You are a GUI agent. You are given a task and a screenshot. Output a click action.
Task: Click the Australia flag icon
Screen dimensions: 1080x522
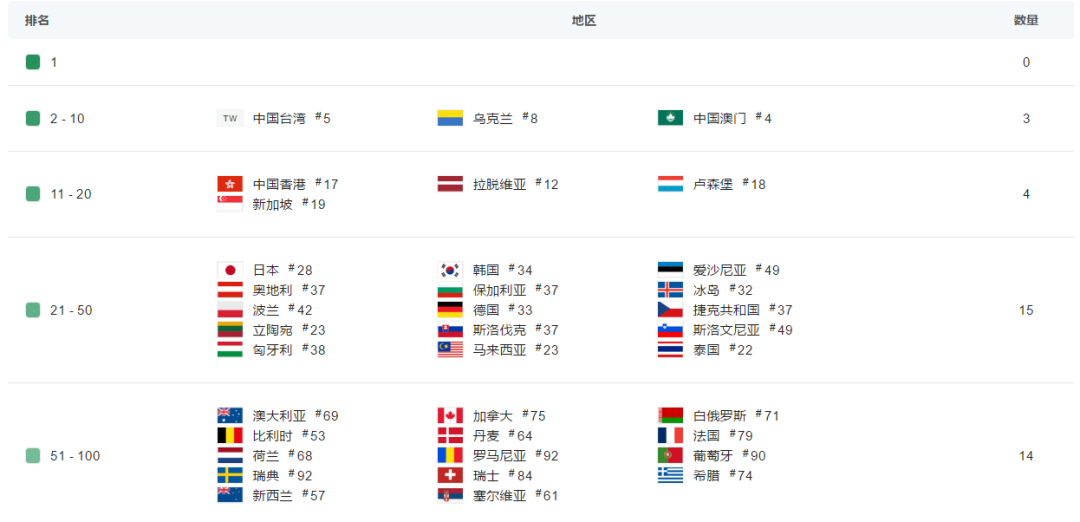coord(229,416)
